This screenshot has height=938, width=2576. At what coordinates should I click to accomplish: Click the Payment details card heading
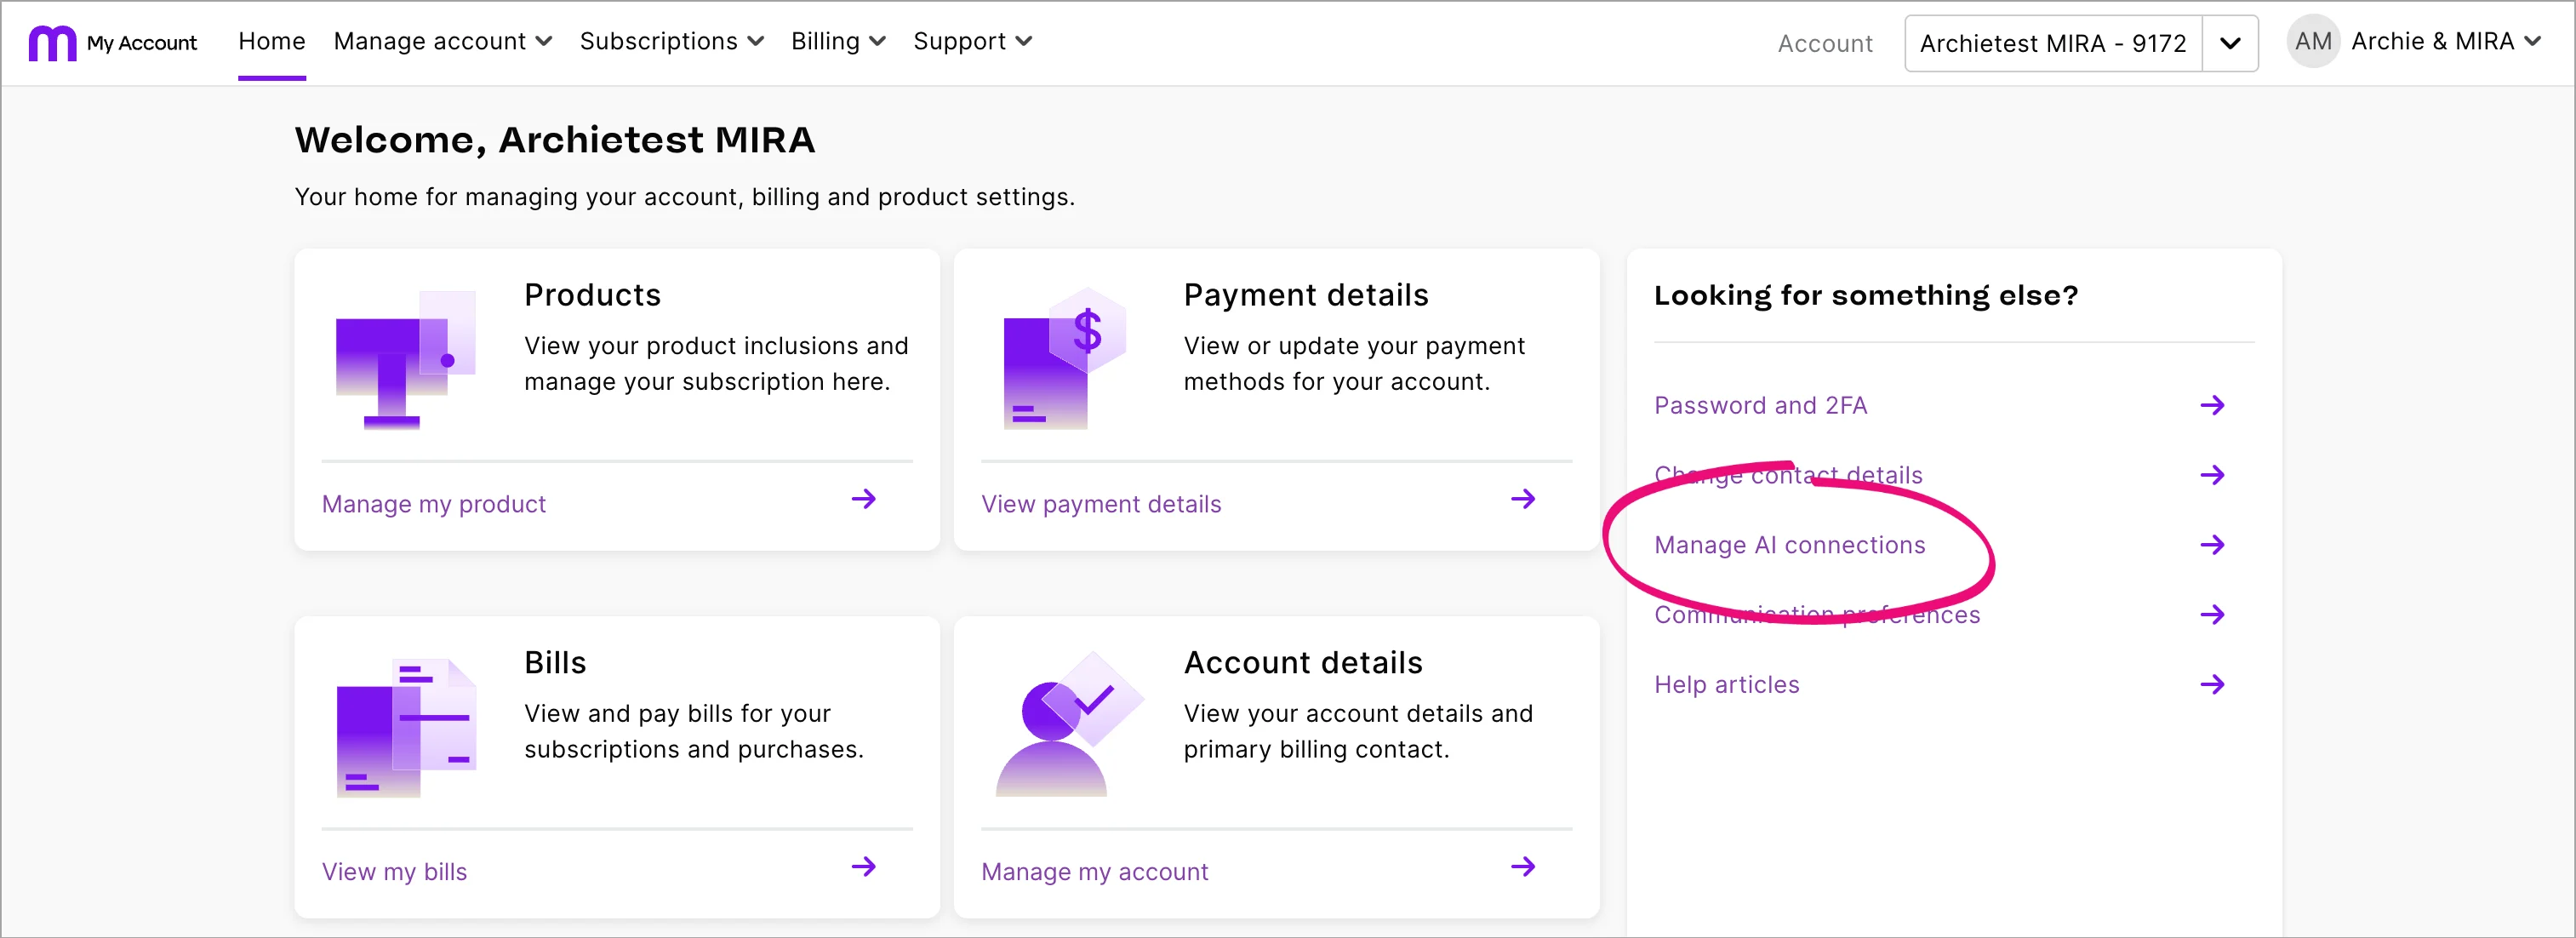1305,295
